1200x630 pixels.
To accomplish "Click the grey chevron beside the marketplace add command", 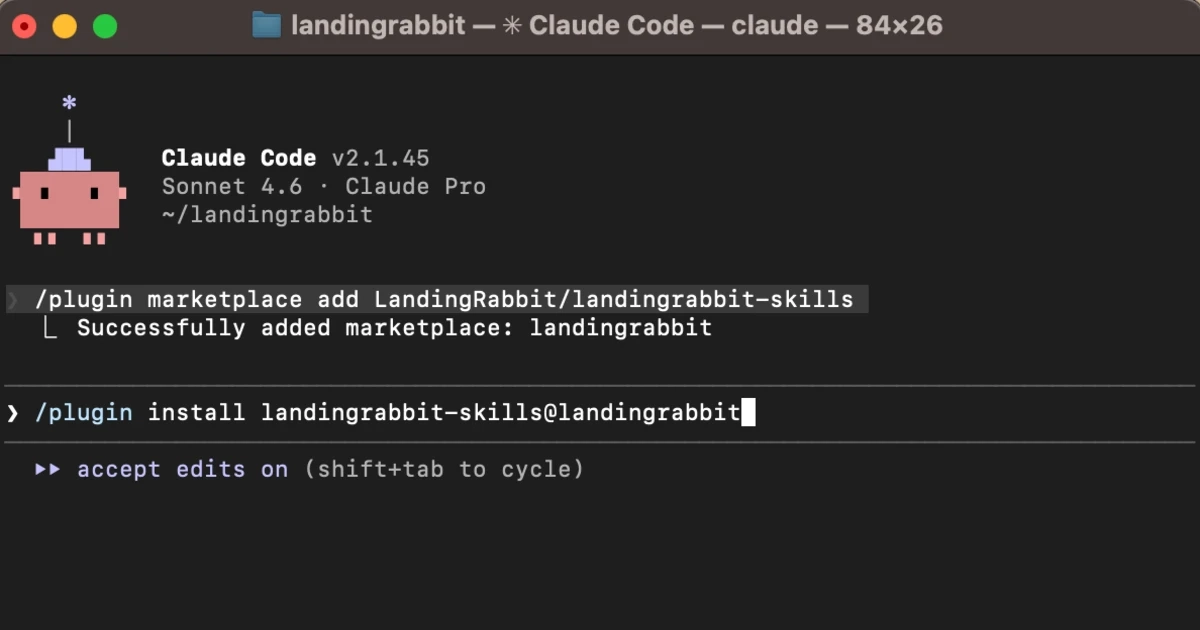I will (x=13, y=299).
